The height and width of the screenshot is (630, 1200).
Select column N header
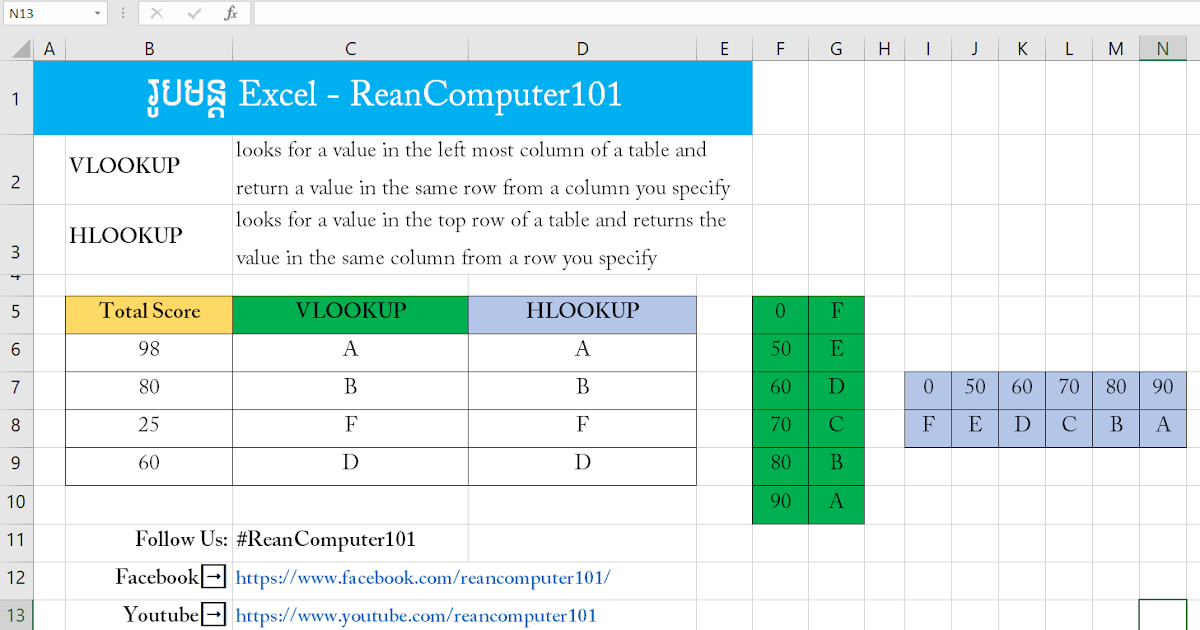pyautogui.click(x=1162, y=47)
